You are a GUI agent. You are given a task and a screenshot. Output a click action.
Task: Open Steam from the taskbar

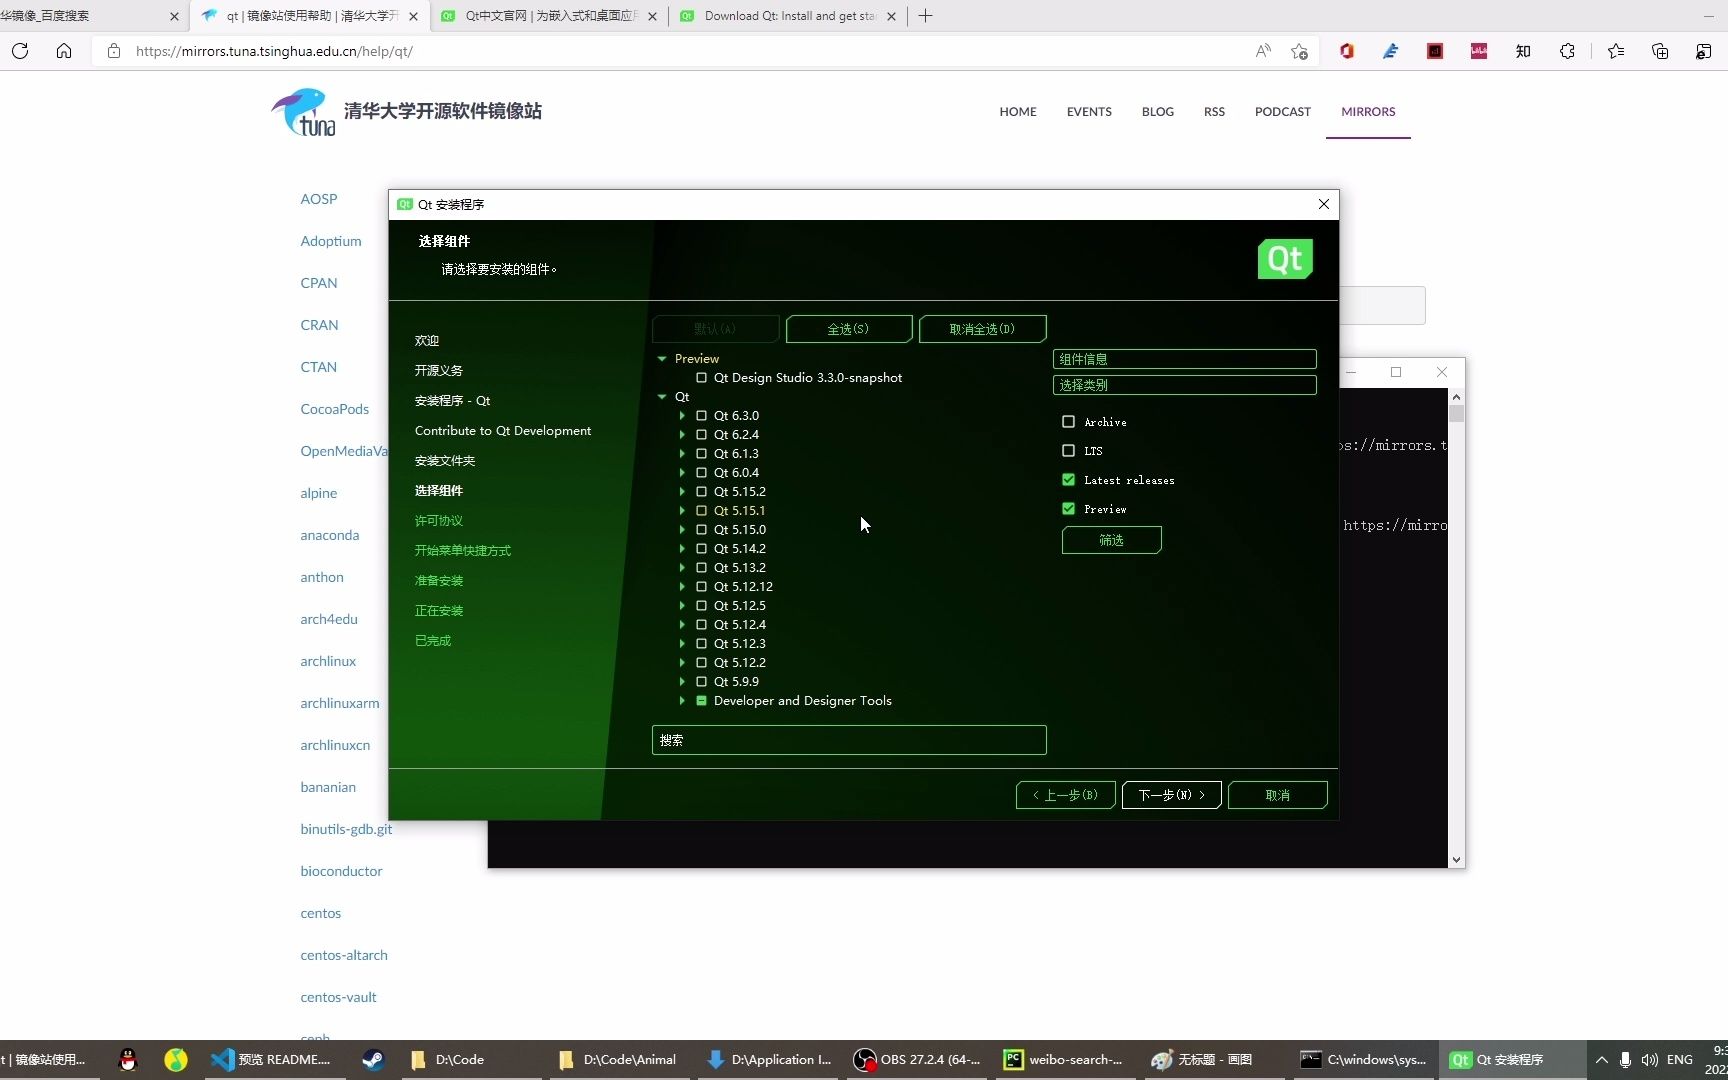click(371, 1060)
